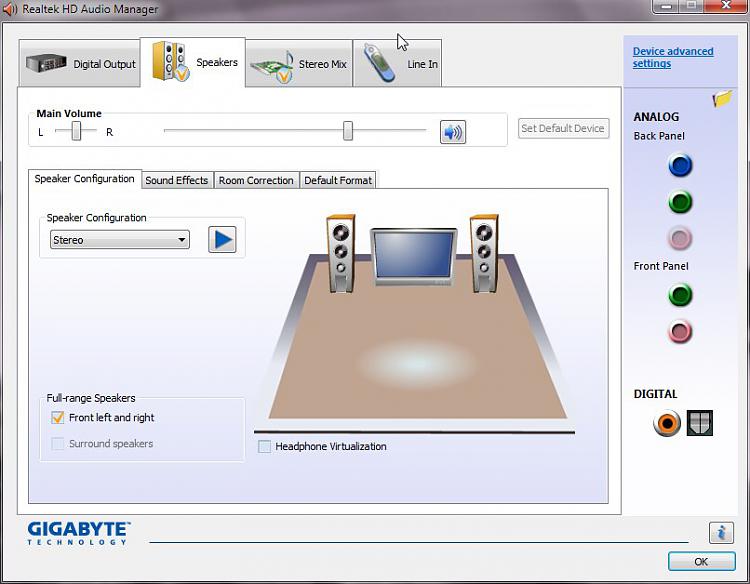Mute the main volume speaker button
Viewport: 750px width, 584px height.
[452, 132]
